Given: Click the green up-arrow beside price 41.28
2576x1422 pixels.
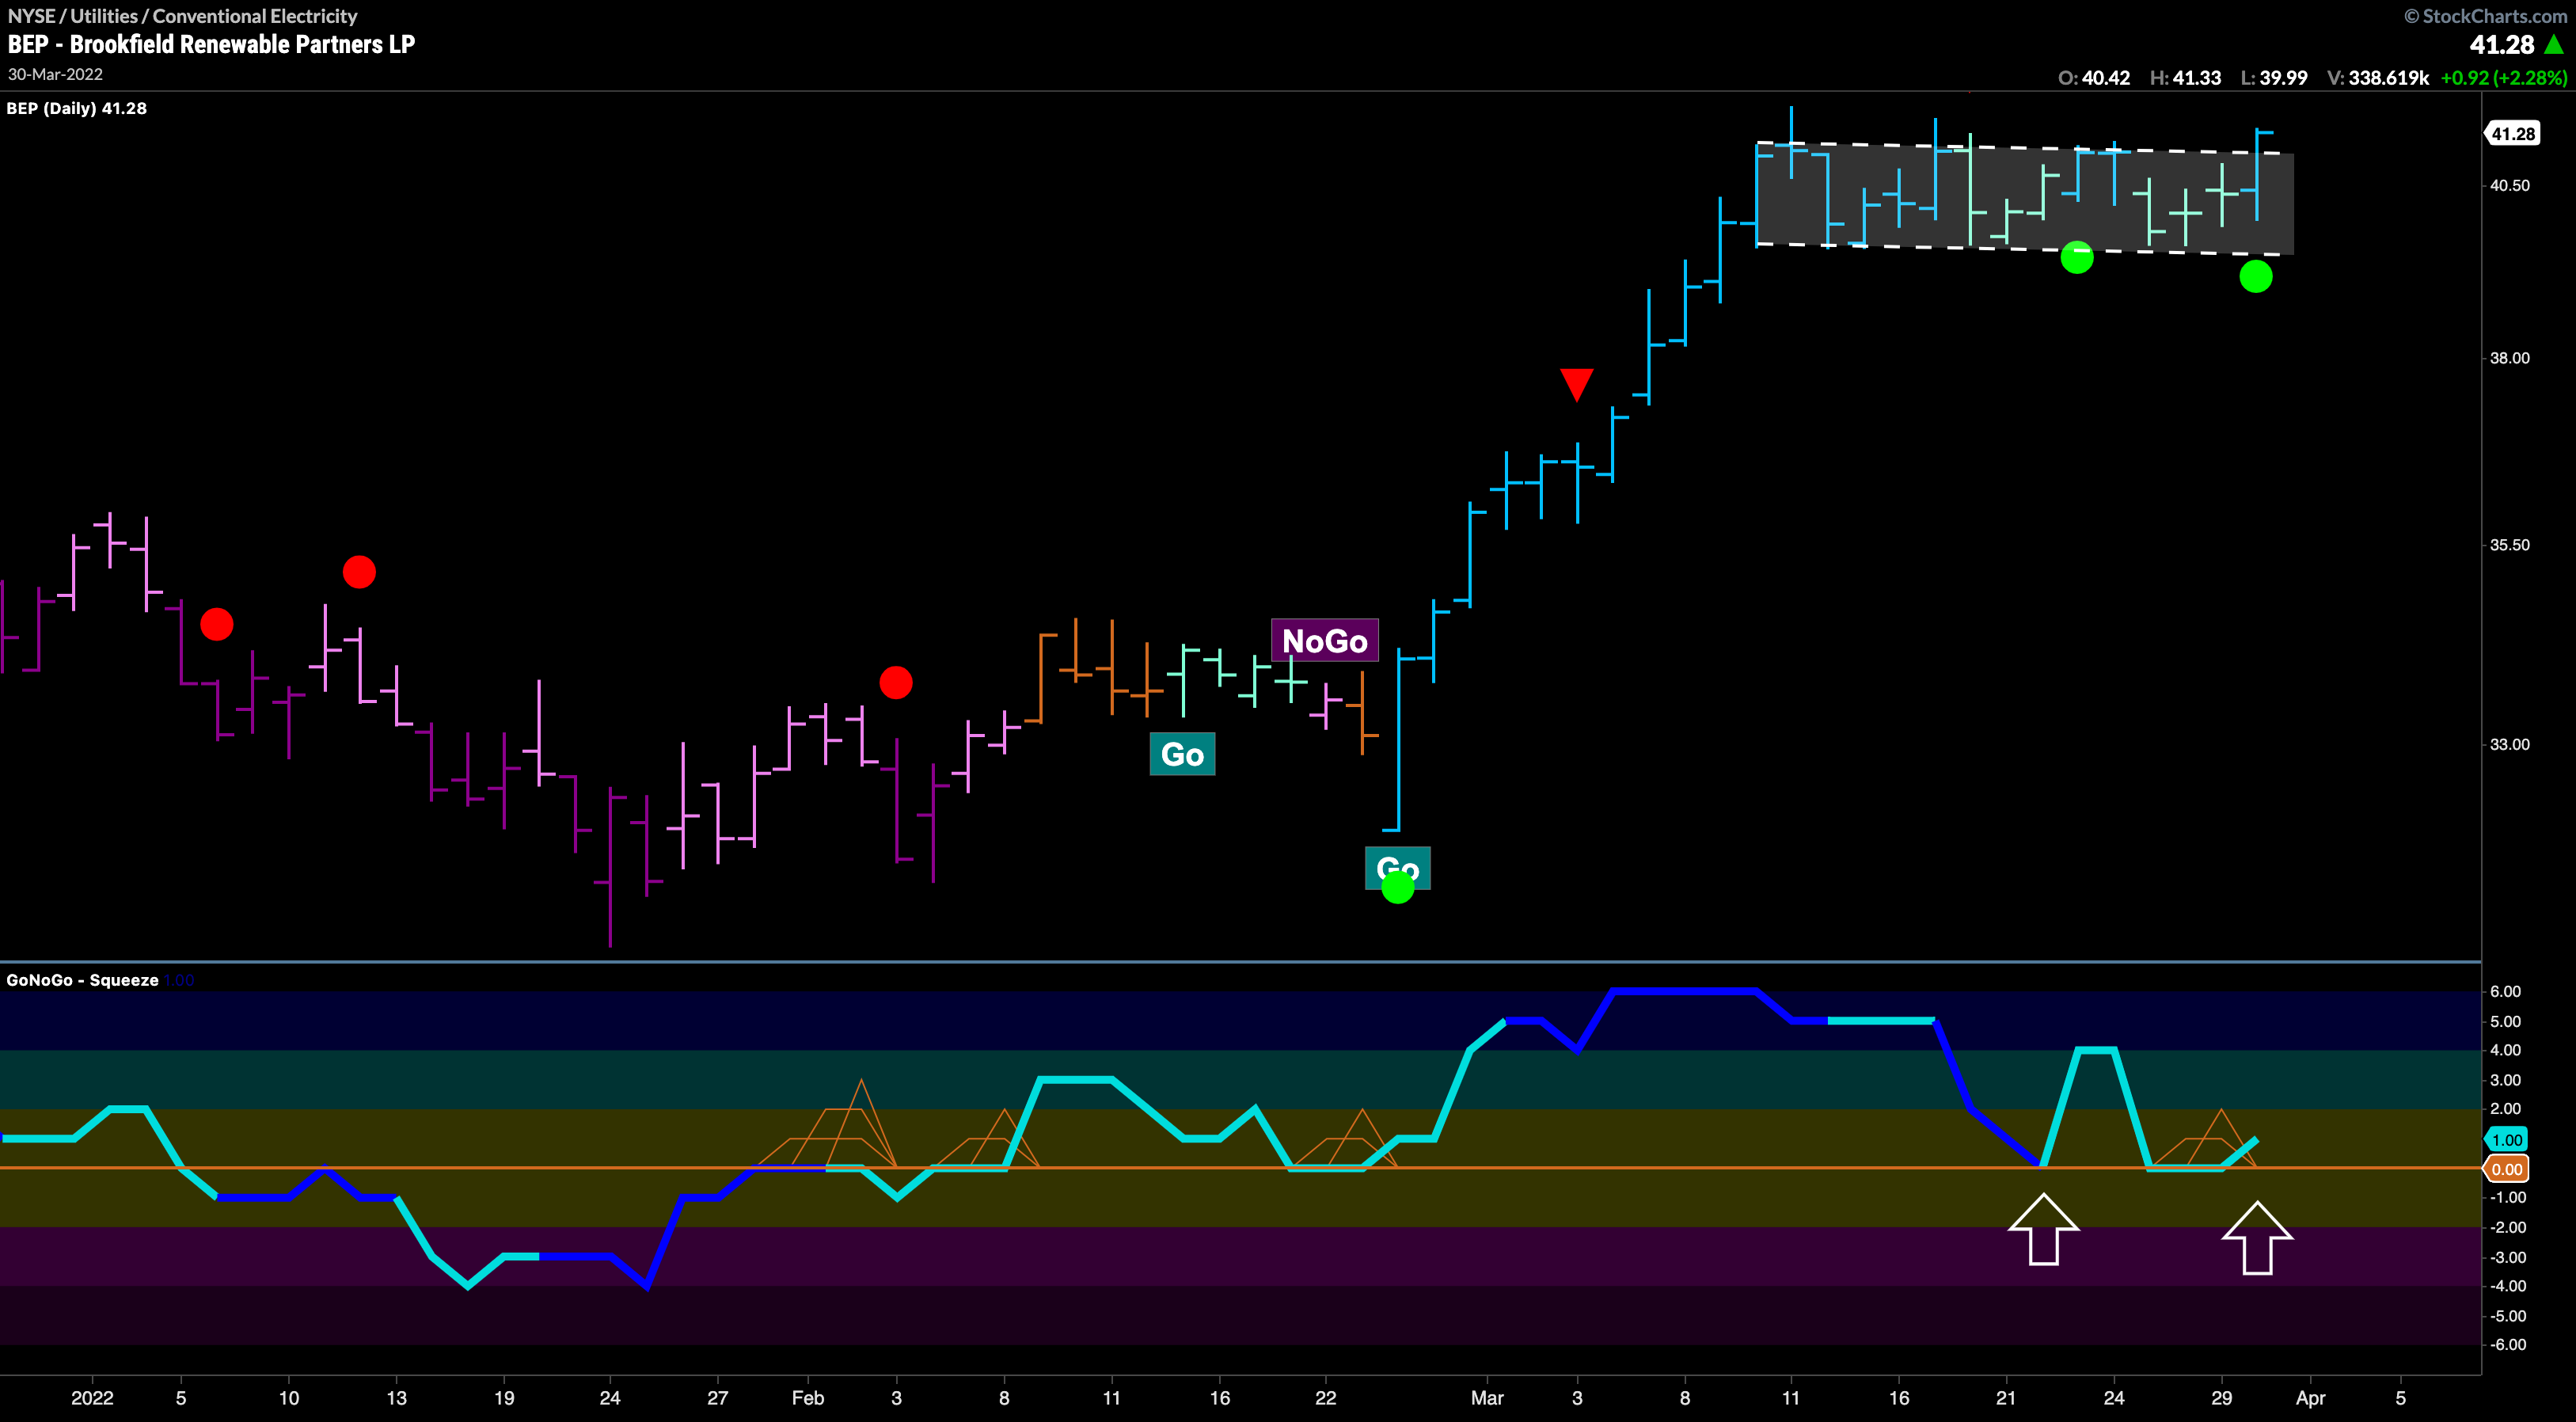Looking at the screenshot, I should pyautogui.click(x=2553, y=45).
